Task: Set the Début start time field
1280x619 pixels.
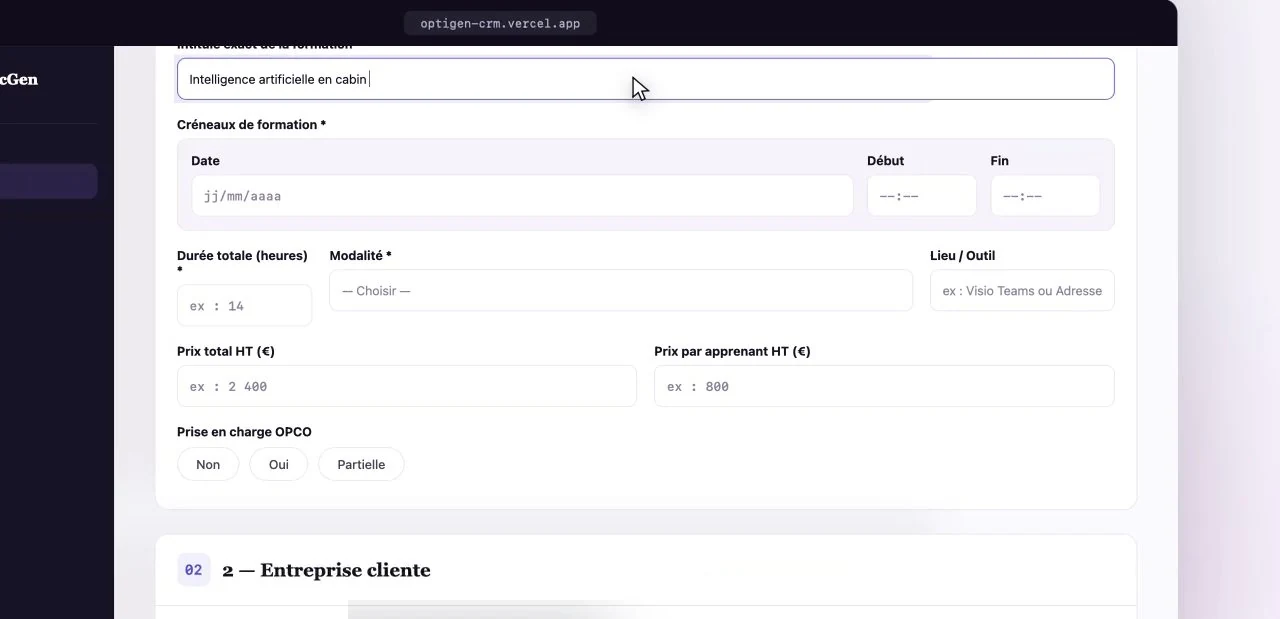Action: 921,196
